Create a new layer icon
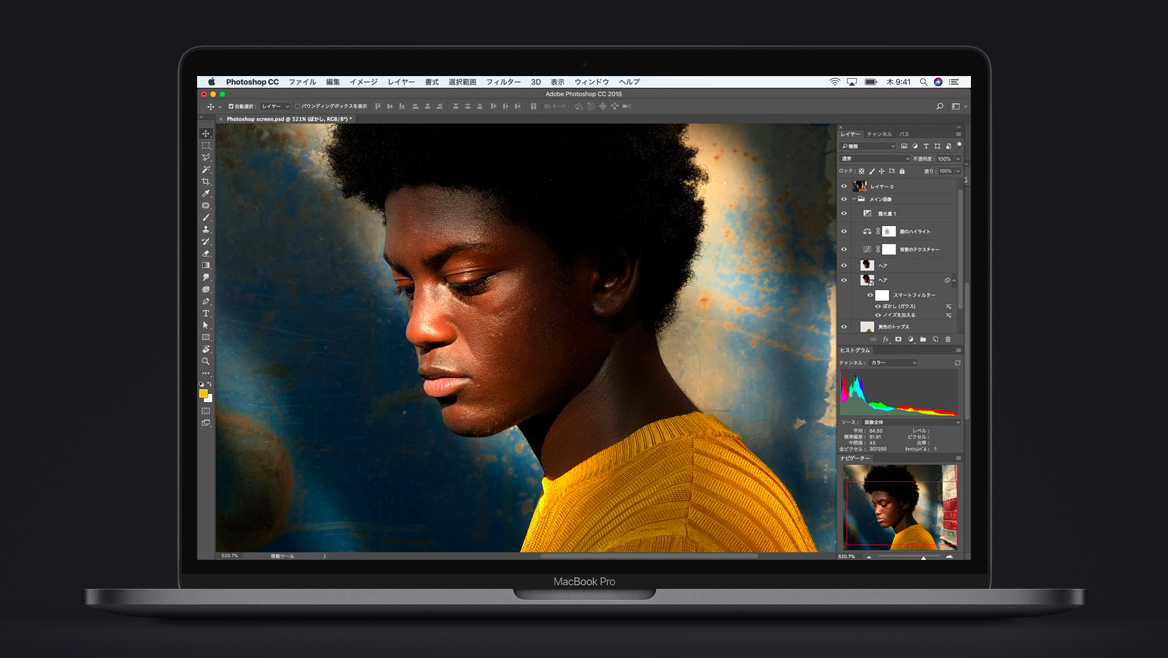 point(936,339)
